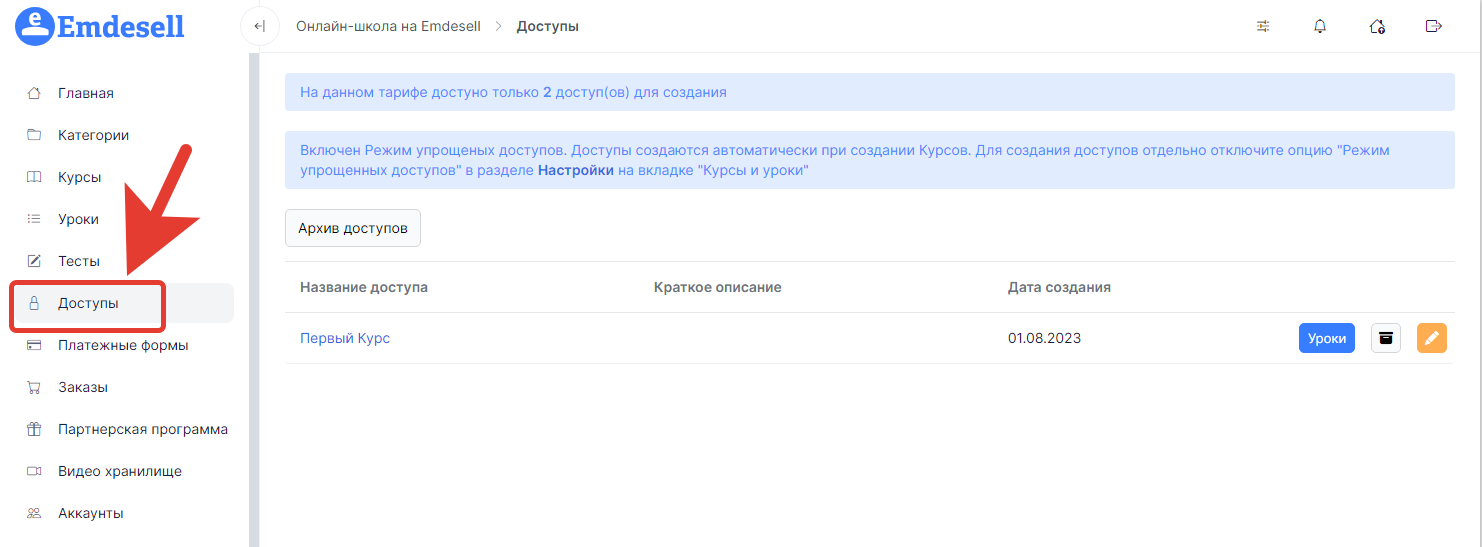Click the tariff limit notice banner
Screen dimensions: 1482x547
click(870, 92)
